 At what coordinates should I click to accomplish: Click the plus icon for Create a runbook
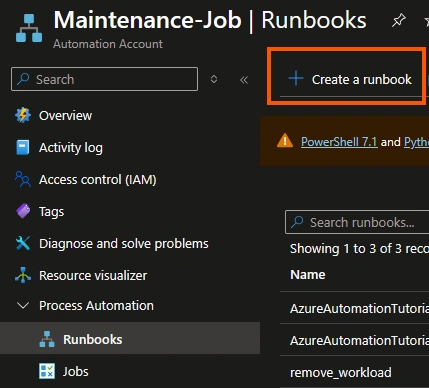(296, 79)
